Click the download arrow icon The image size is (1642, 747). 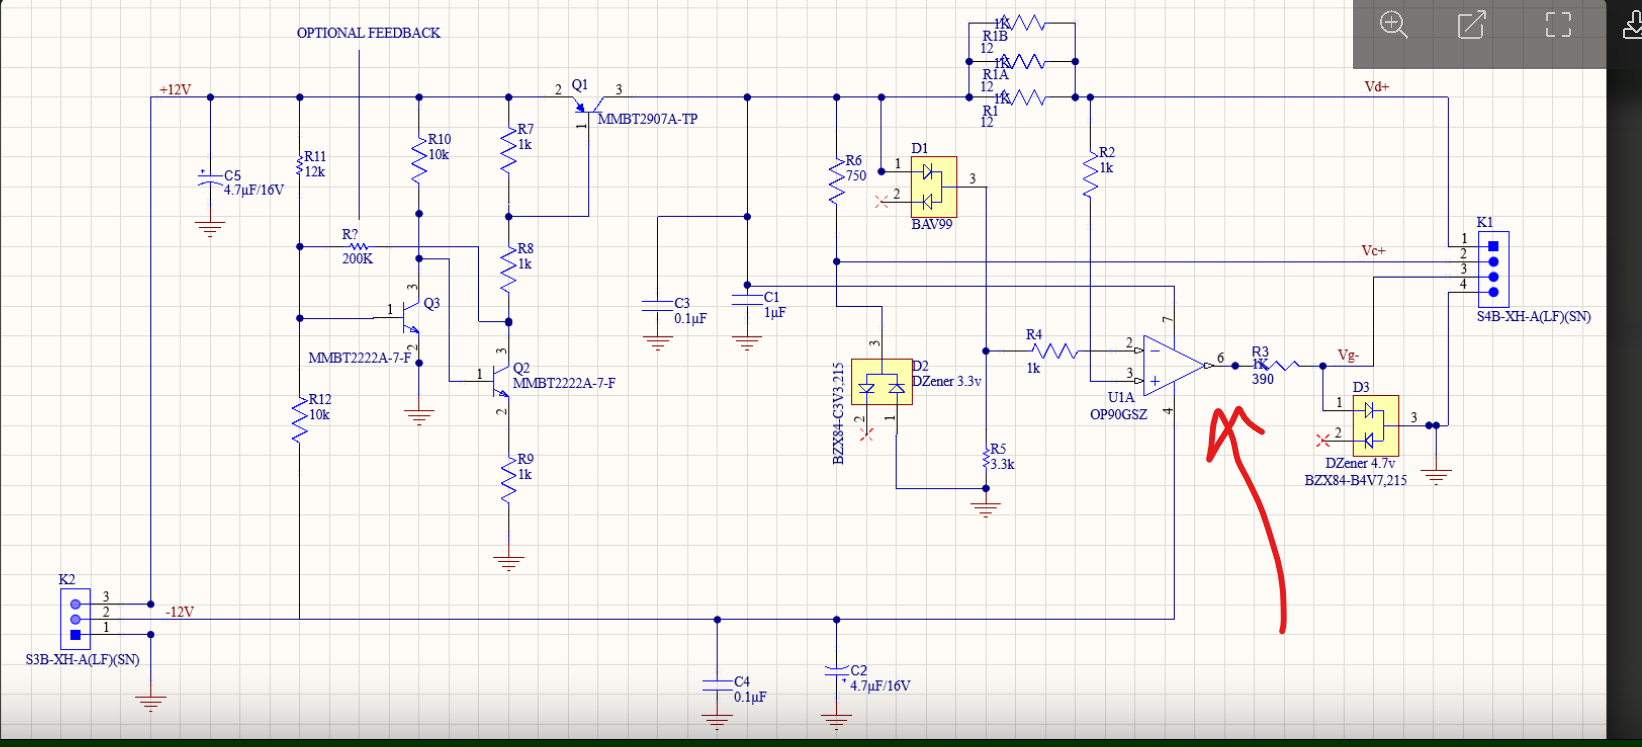click(1631, 25)
